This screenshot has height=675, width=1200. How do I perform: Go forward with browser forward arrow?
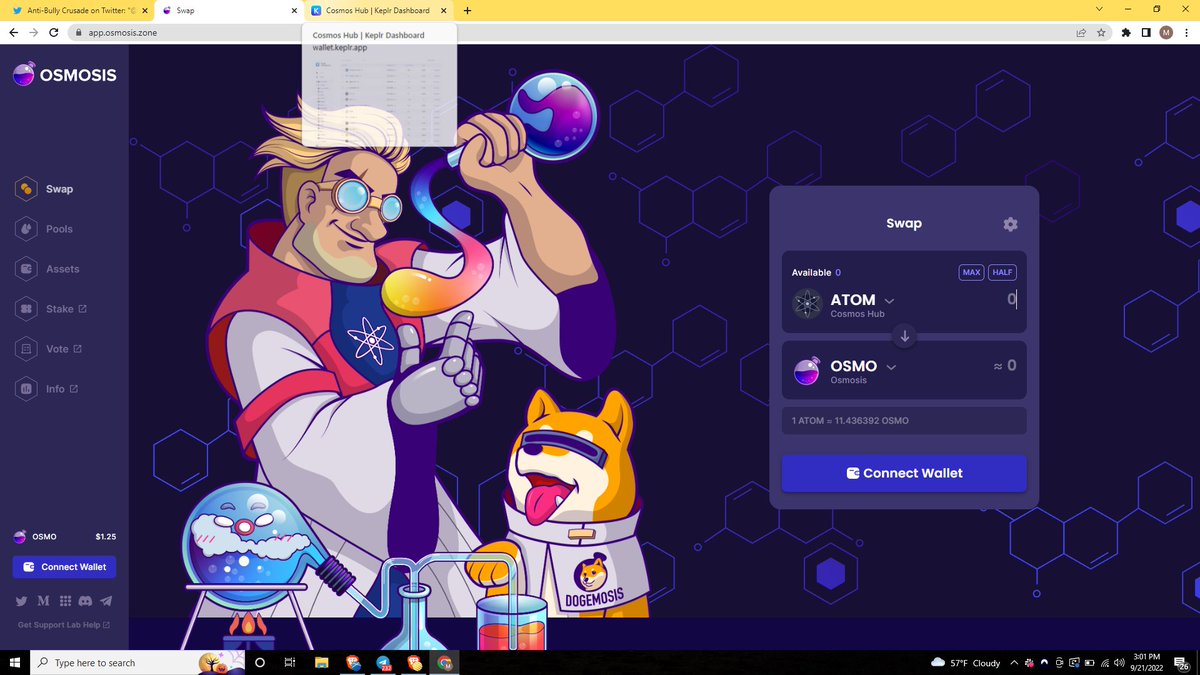tap(36, 32)
